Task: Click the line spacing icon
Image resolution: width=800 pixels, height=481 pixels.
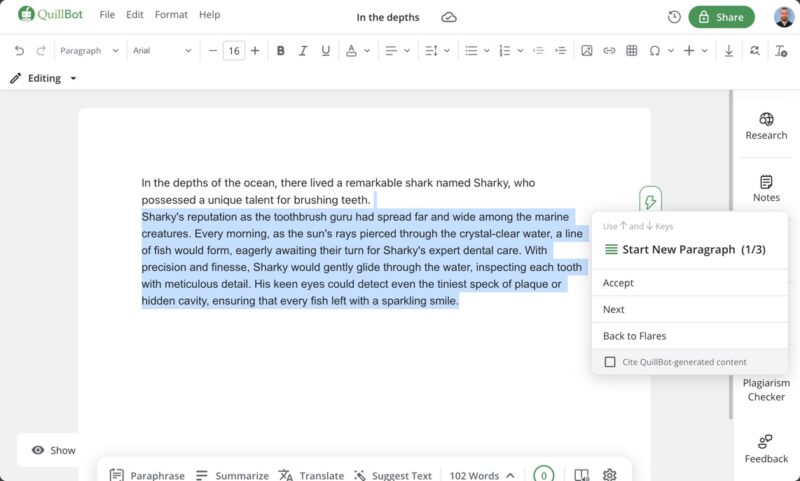Action: click(431, 50)
